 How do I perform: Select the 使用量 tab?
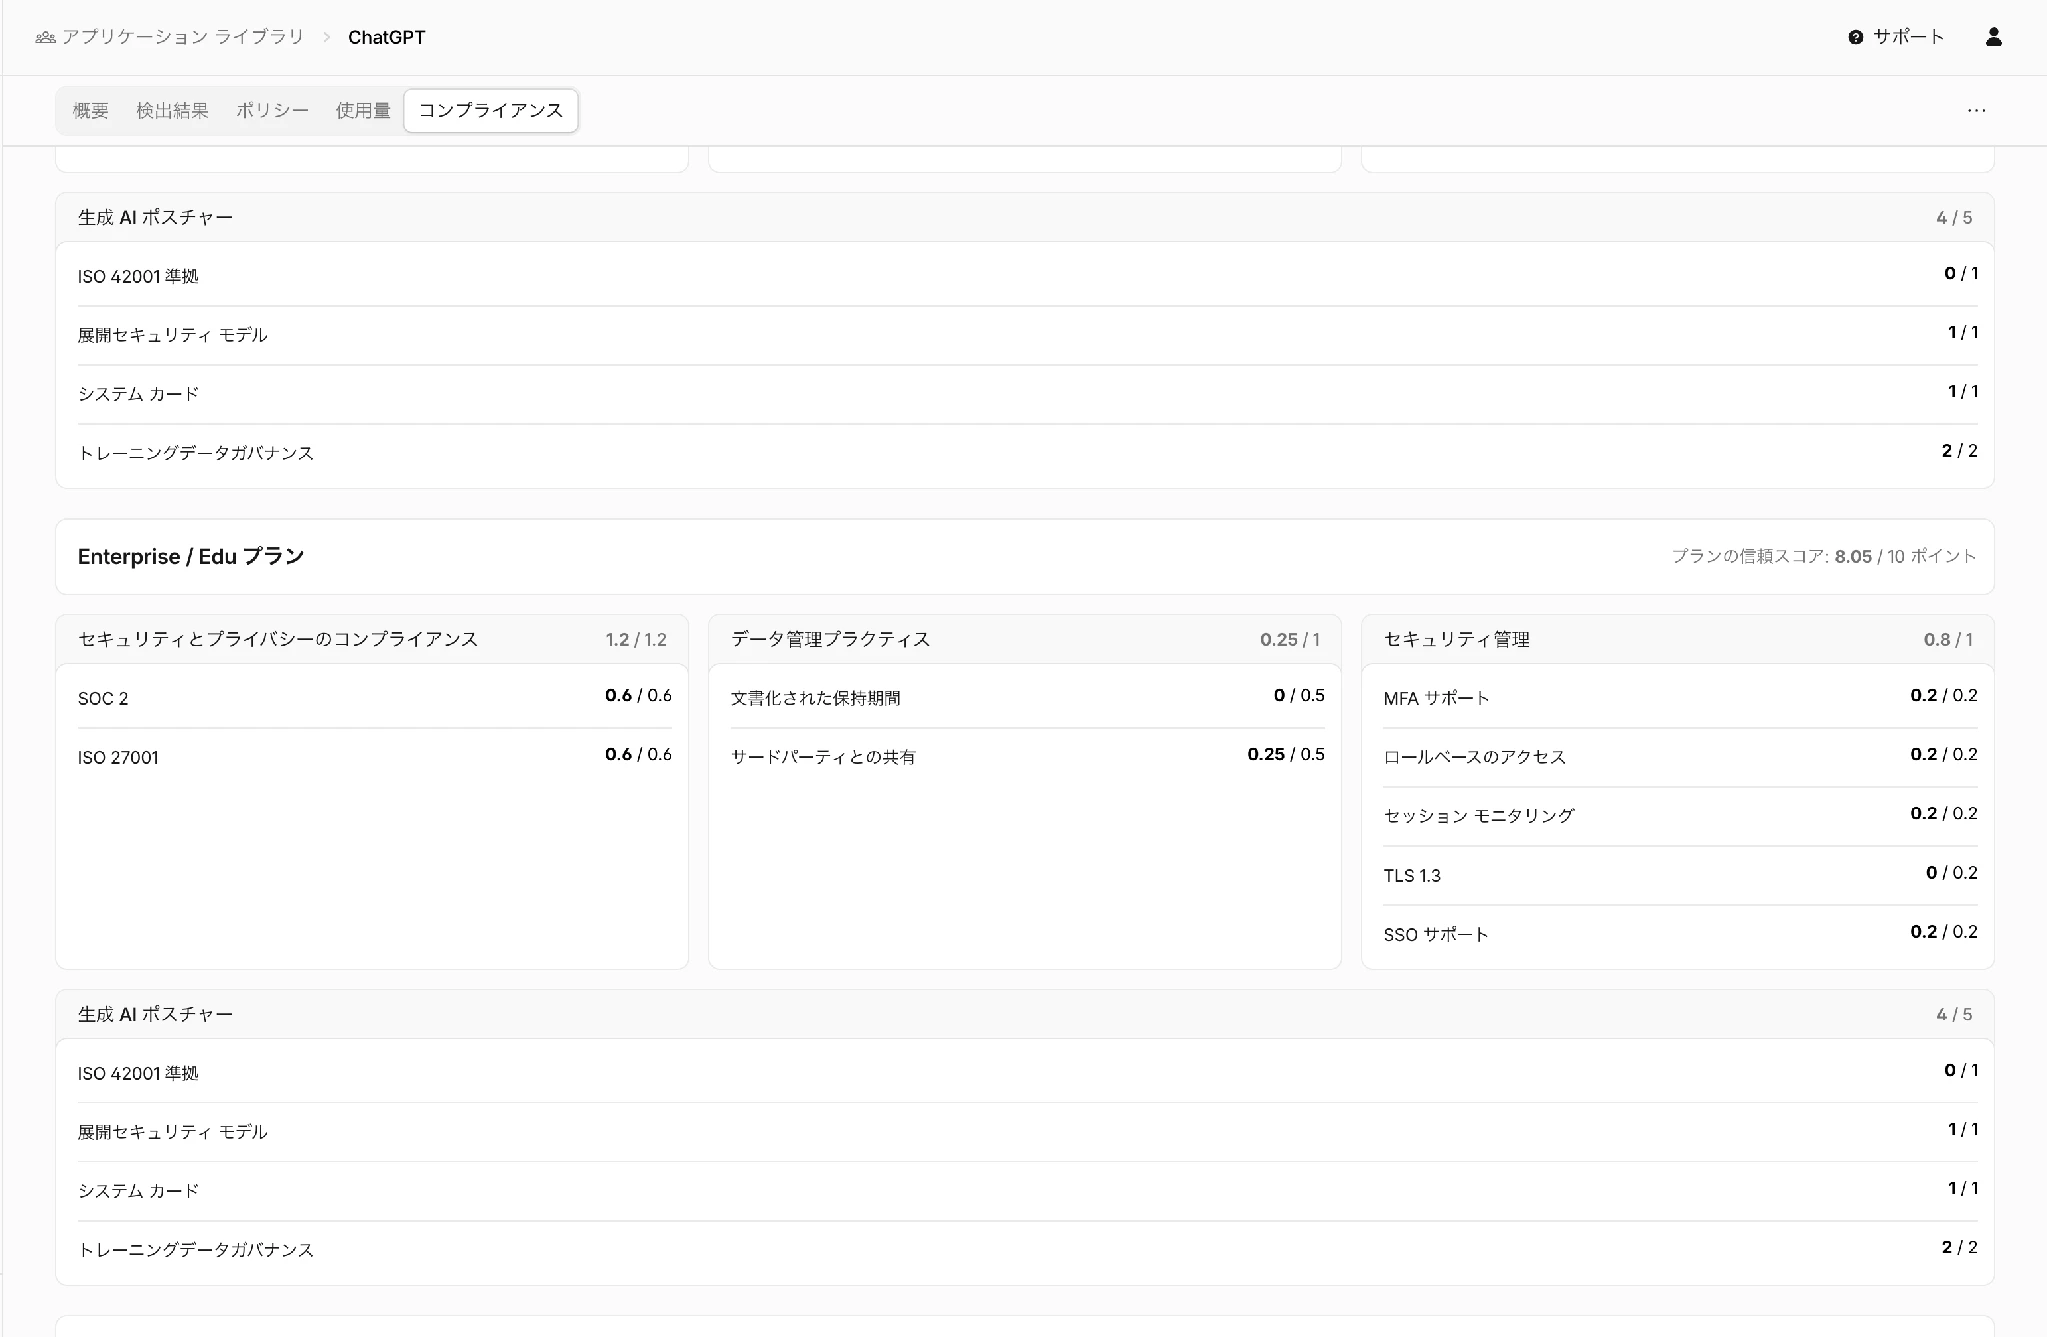[362, 110]
